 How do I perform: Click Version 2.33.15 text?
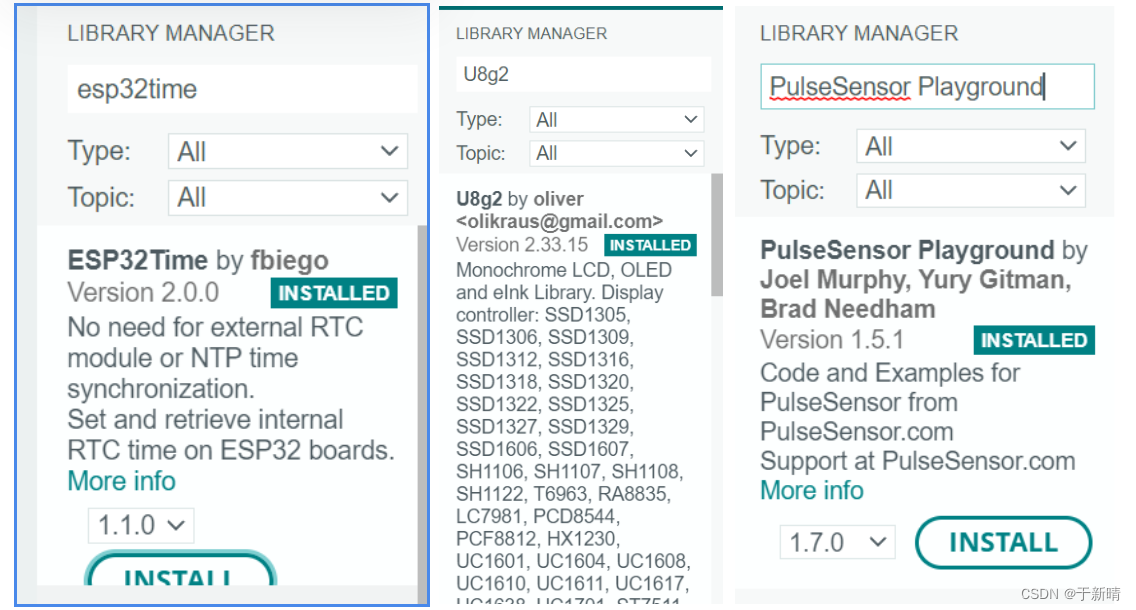tap(522, 245)
